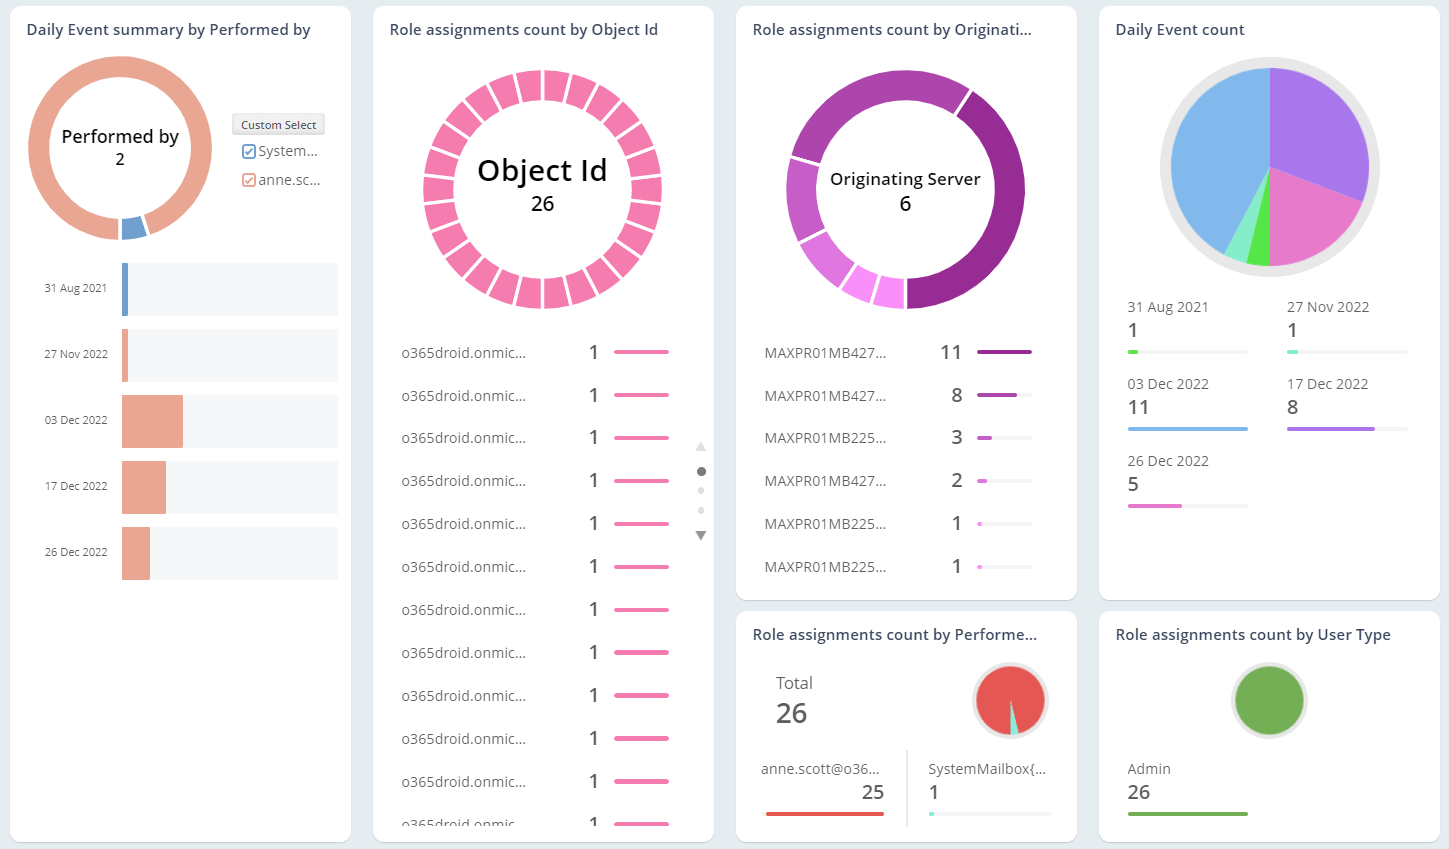This screenshot has height=849, width=1449.
Task: Select the 17 Dec 2022 bar
Action: click(x=144, y=487)
